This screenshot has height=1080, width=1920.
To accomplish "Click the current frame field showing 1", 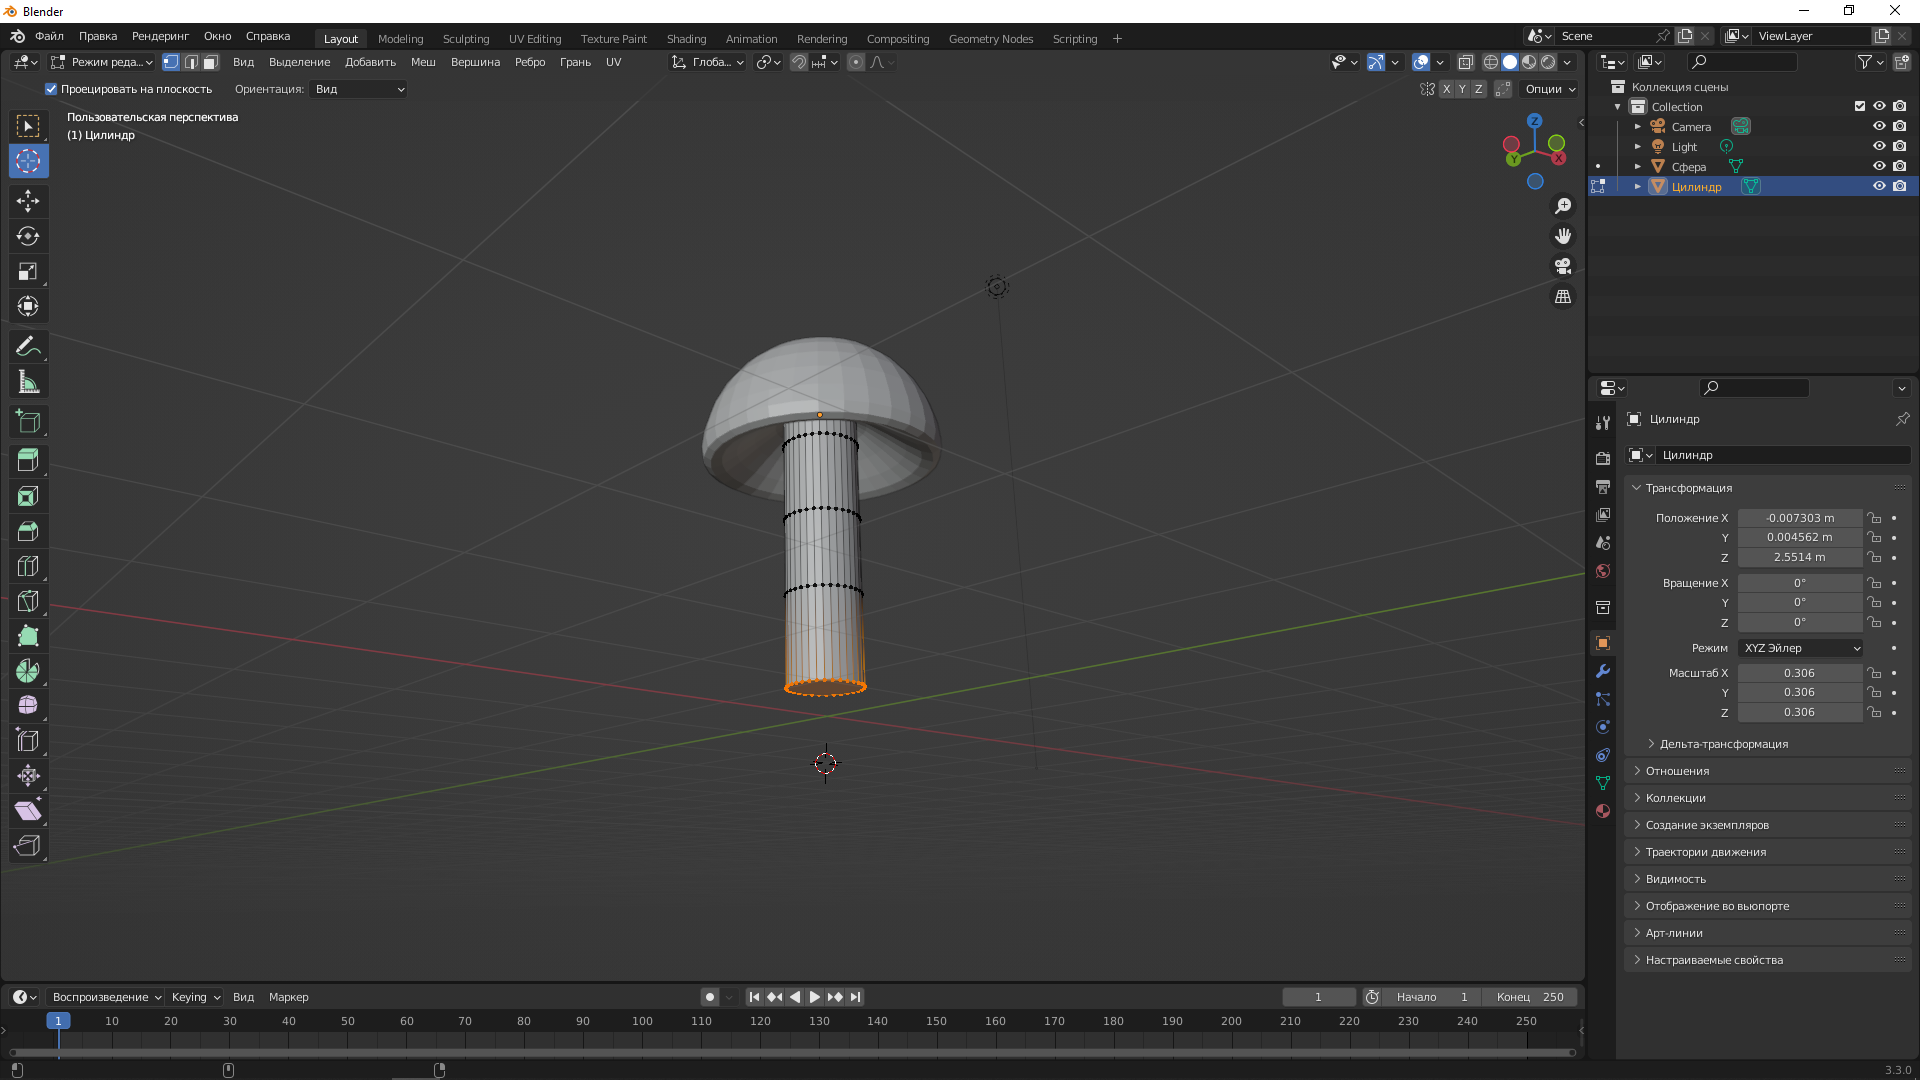I will (x=1319, y=997).
